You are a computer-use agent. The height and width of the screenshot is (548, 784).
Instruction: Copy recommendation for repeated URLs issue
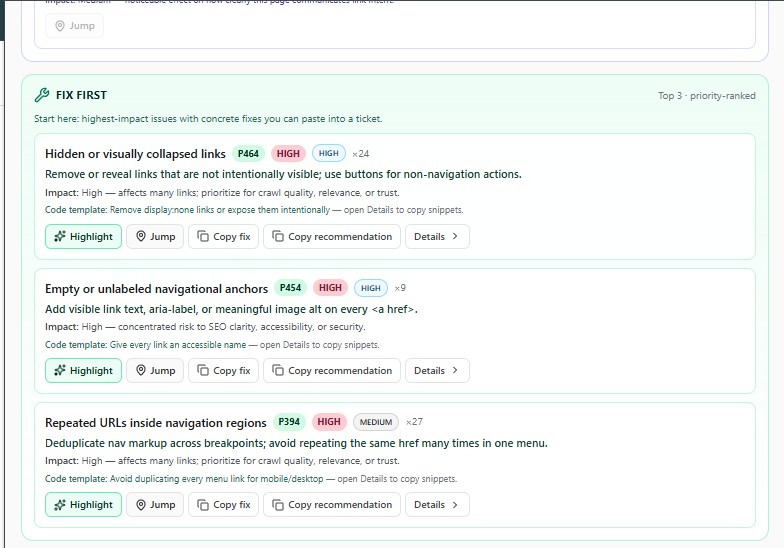point(332,505)
